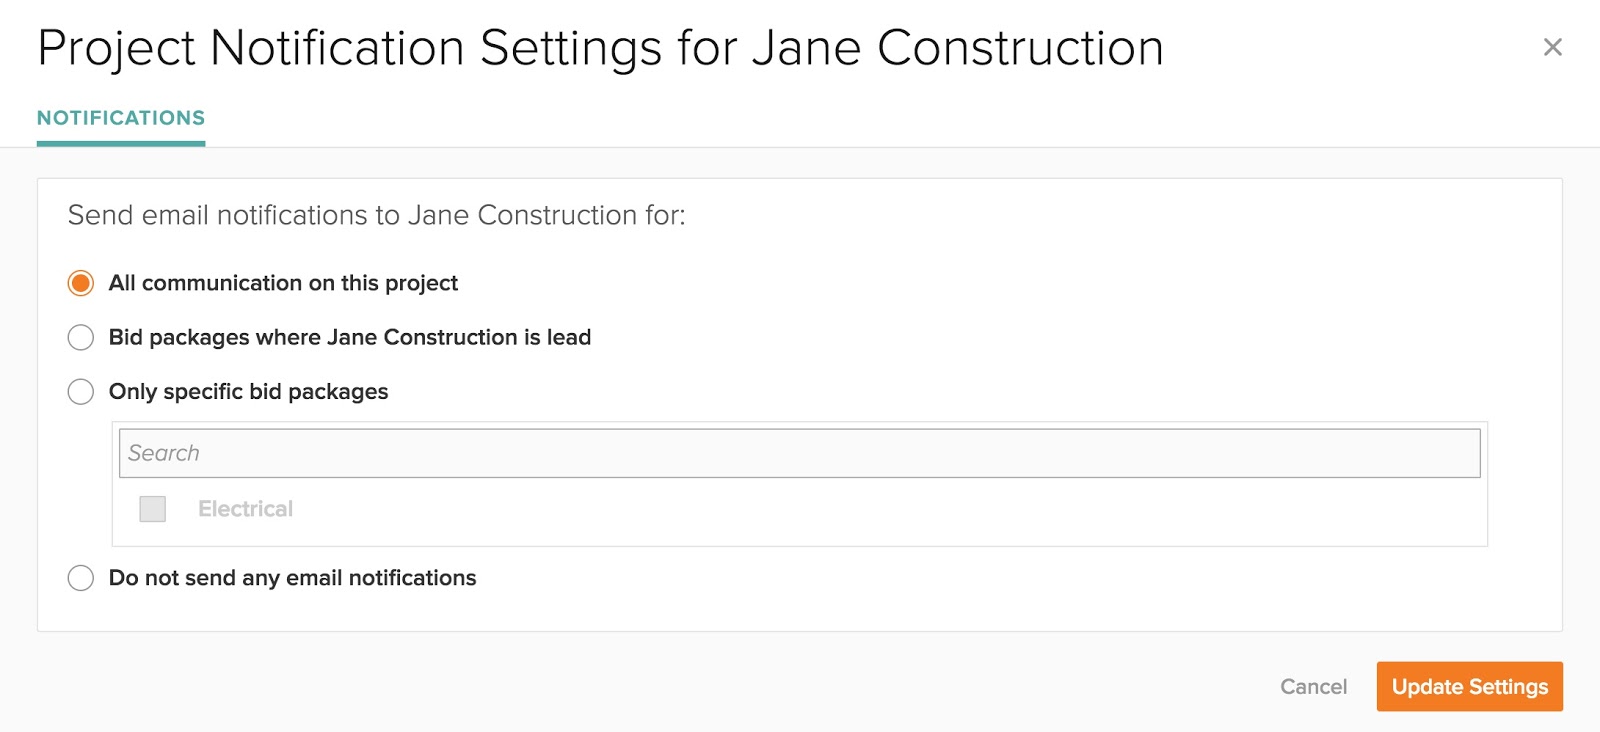
Task: Close the Project Notification Settings dialog
Action: pos(1552,47)
